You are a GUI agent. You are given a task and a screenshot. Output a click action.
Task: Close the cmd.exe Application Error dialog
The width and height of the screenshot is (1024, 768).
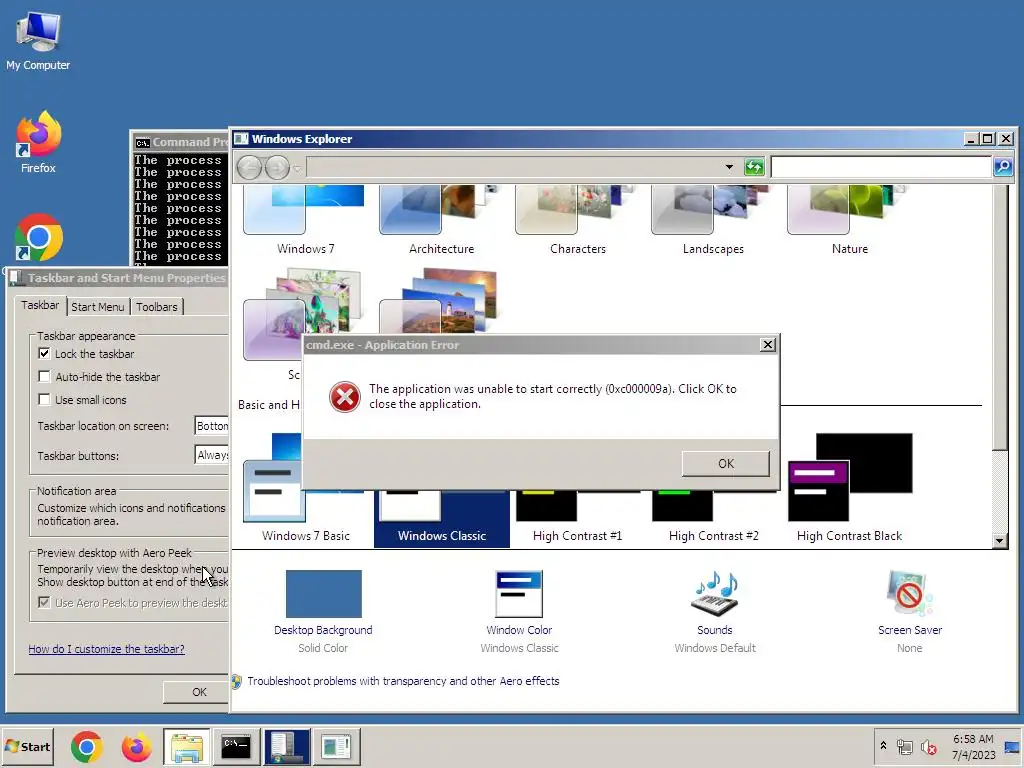[x=768, y=345]
